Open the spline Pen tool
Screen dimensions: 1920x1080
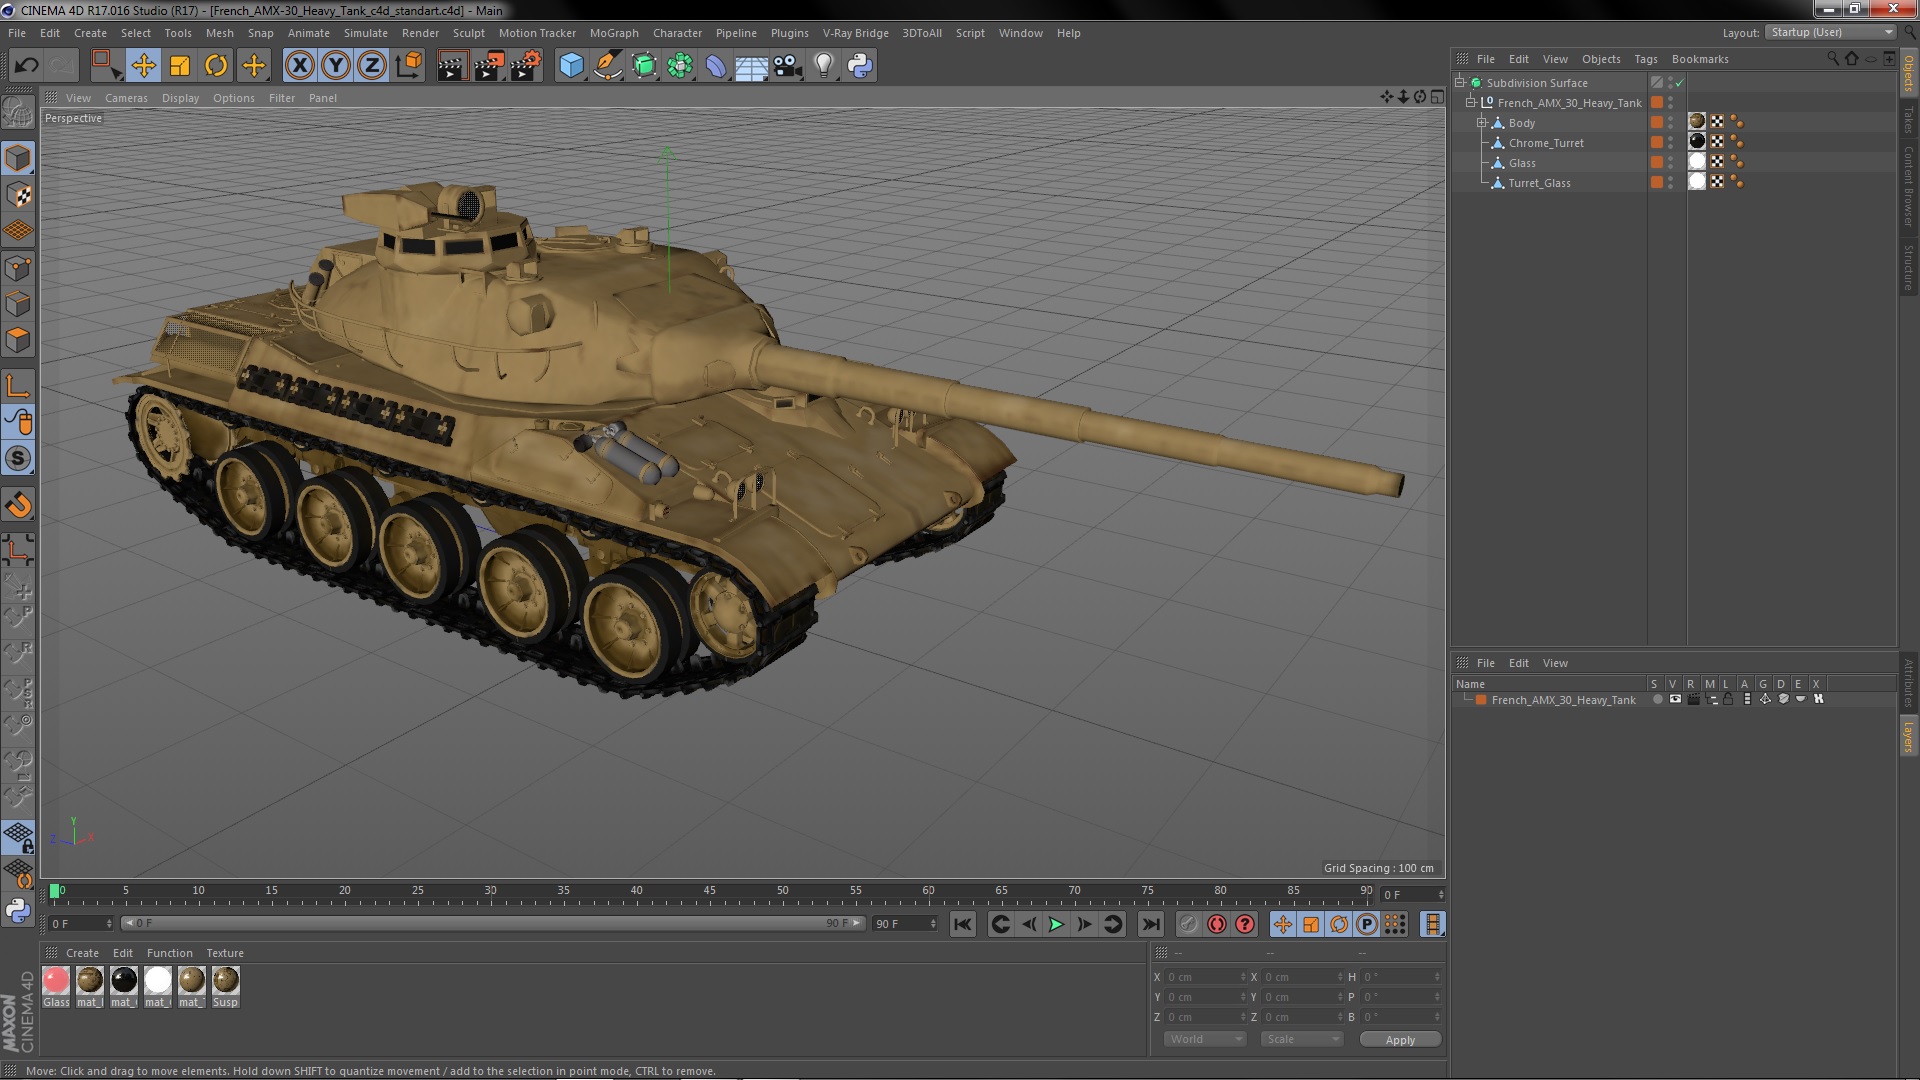click(607, 66)
